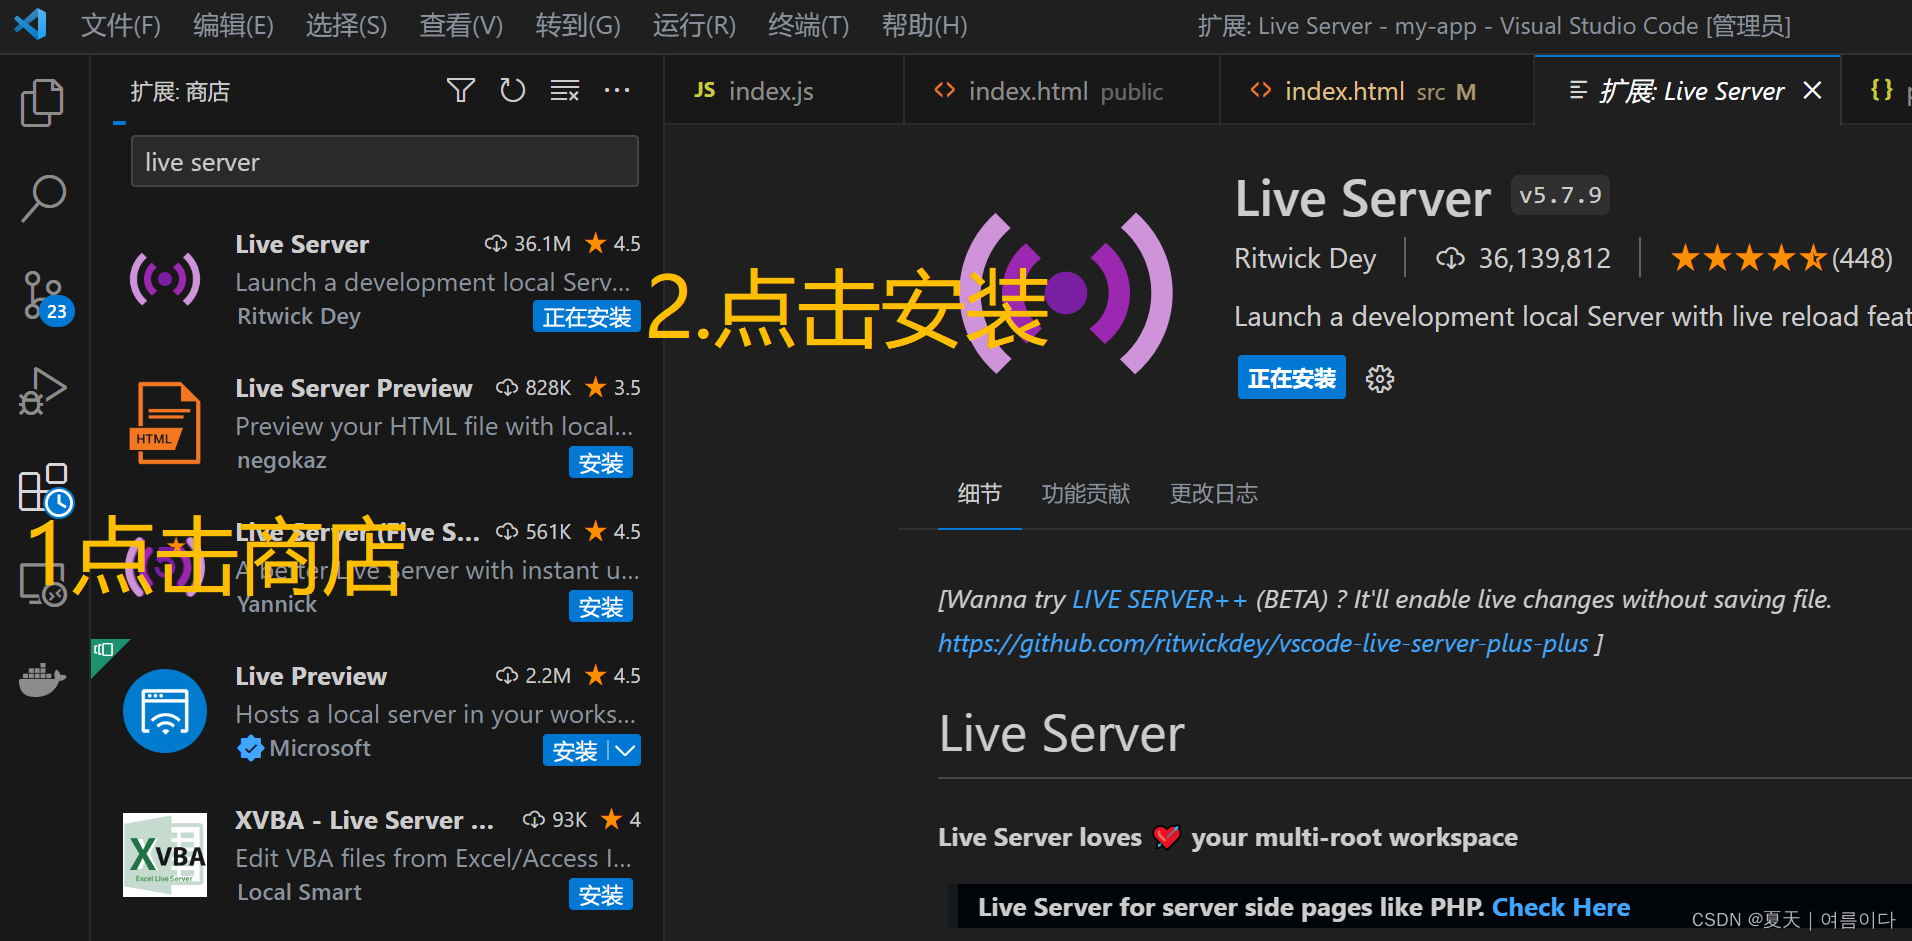Switch to index.js editor tab

coord(784,91)
